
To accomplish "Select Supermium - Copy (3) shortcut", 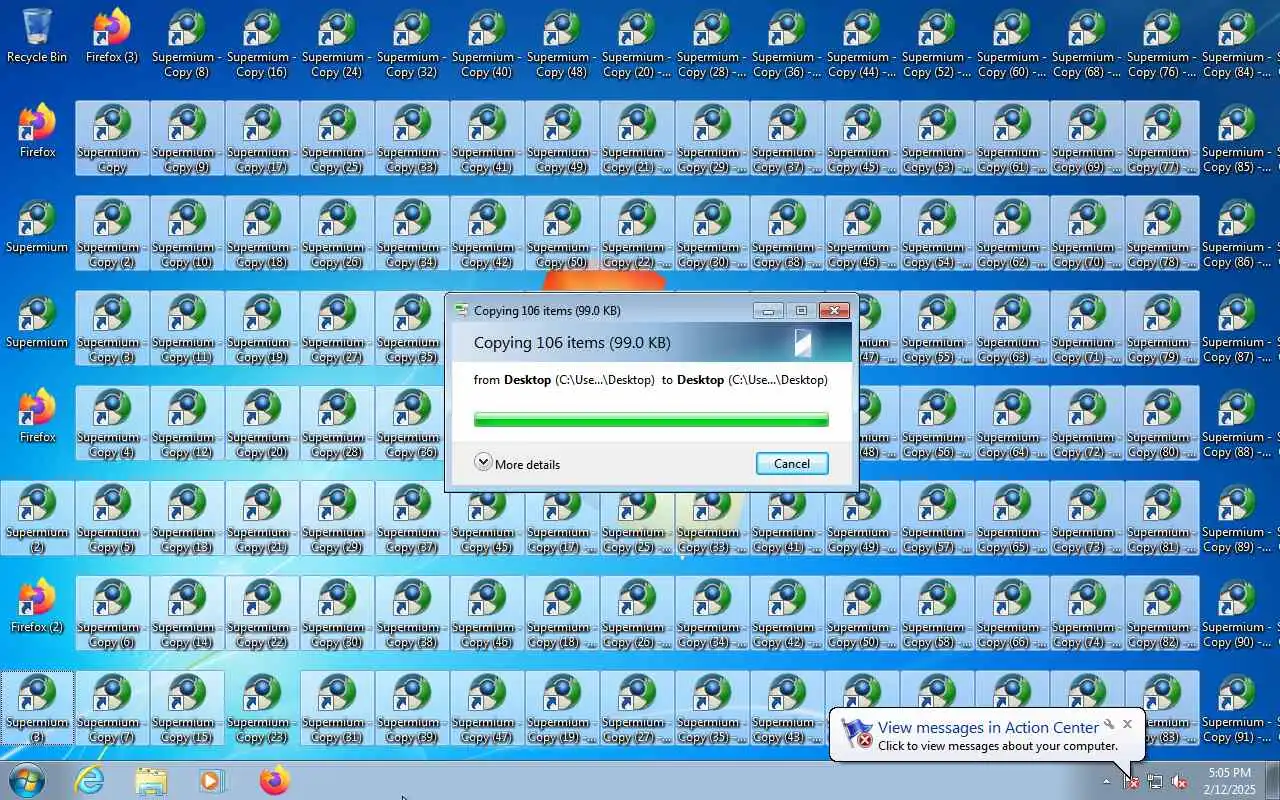I will pos(112,328).
